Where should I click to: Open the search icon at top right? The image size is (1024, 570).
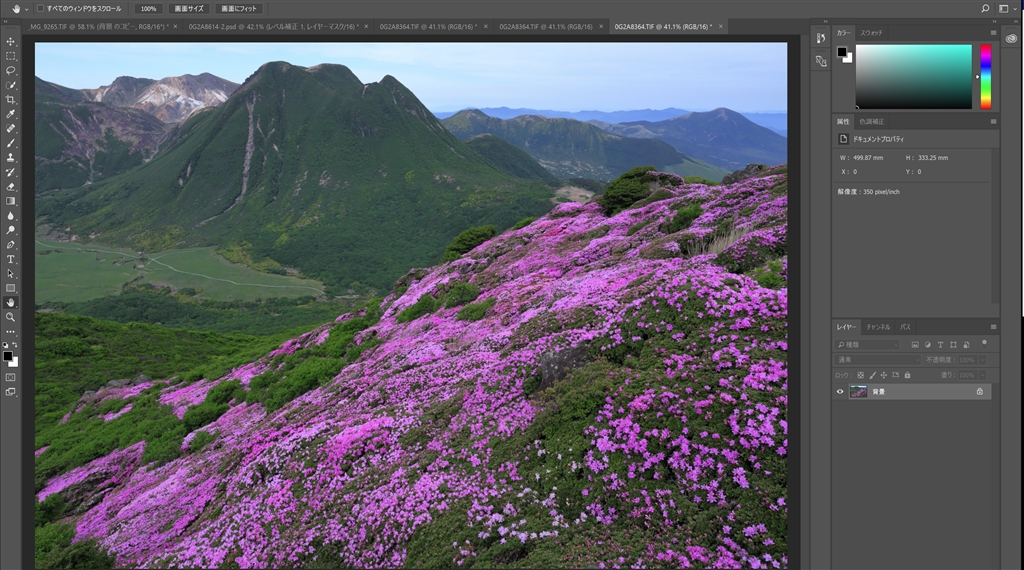[985, 8]
